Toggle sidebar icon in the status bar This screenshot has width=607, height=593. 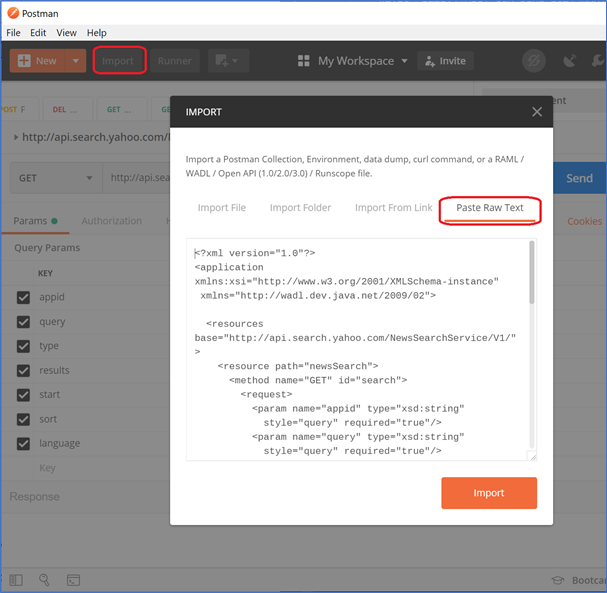16,580
